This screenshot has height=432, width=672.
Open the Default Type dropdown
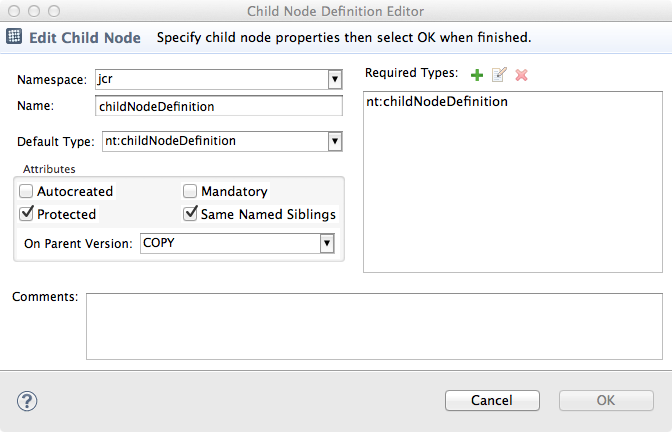click(x=334, y=141)
